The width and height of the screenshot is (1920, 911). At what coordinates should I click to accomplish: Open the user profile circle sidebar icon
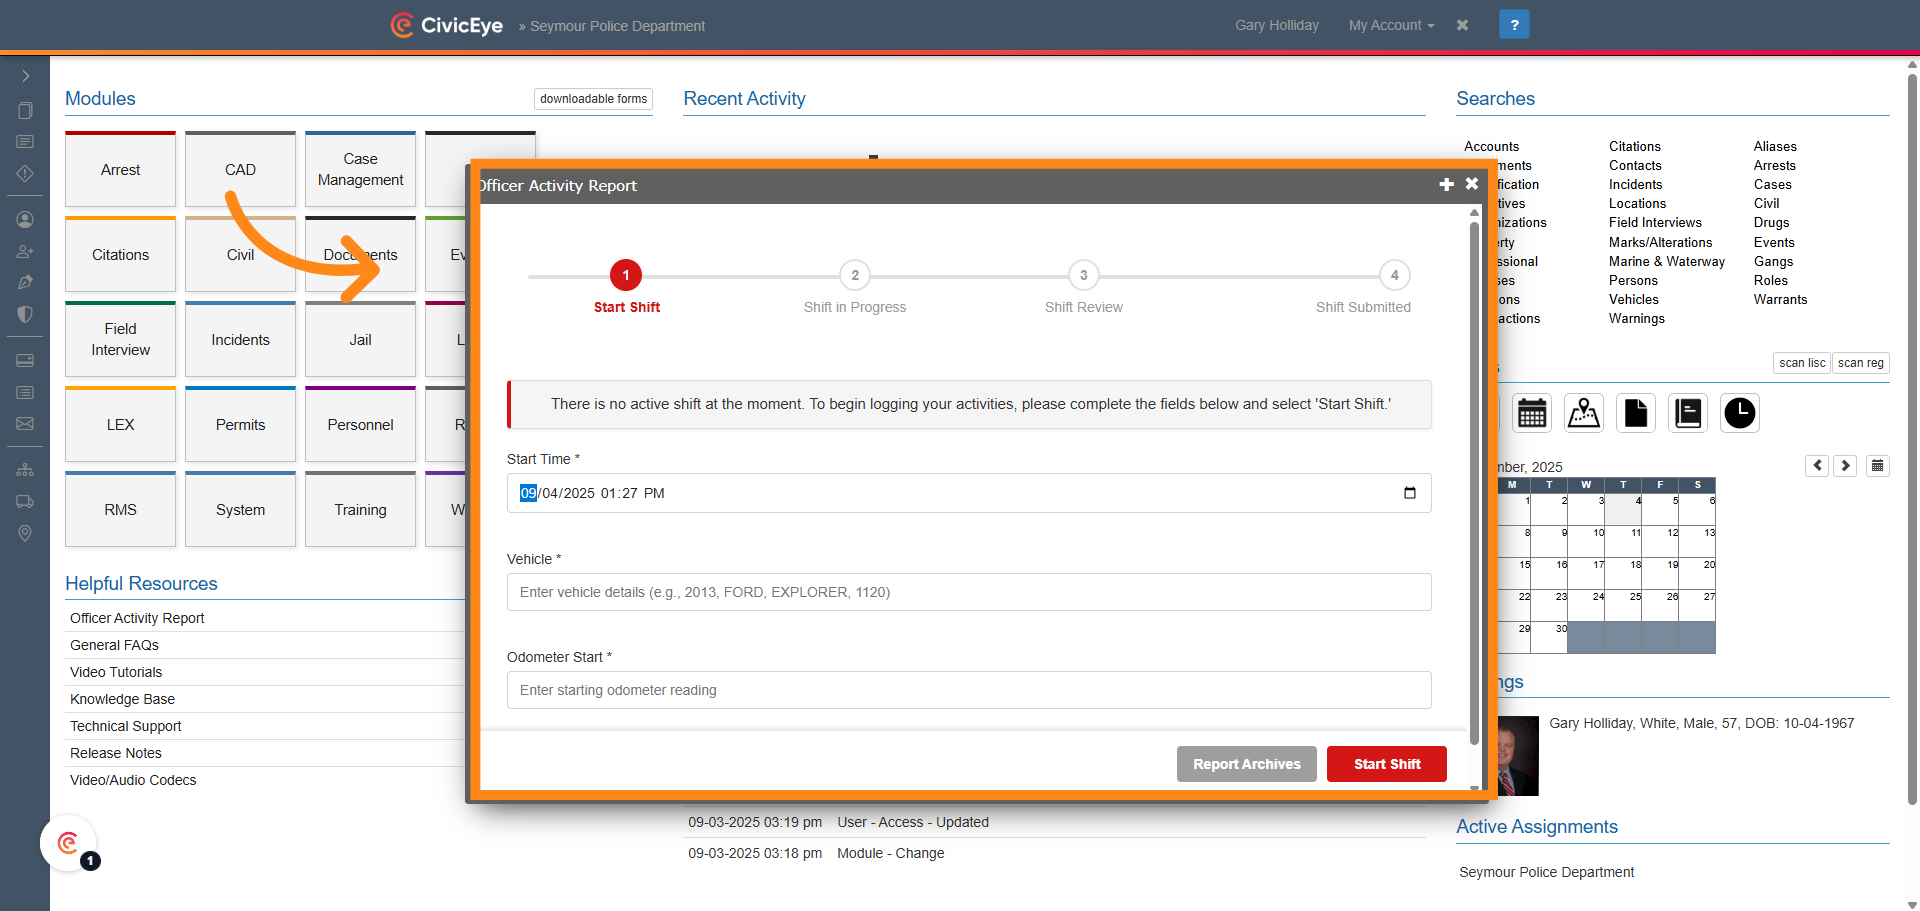(25, 219)
